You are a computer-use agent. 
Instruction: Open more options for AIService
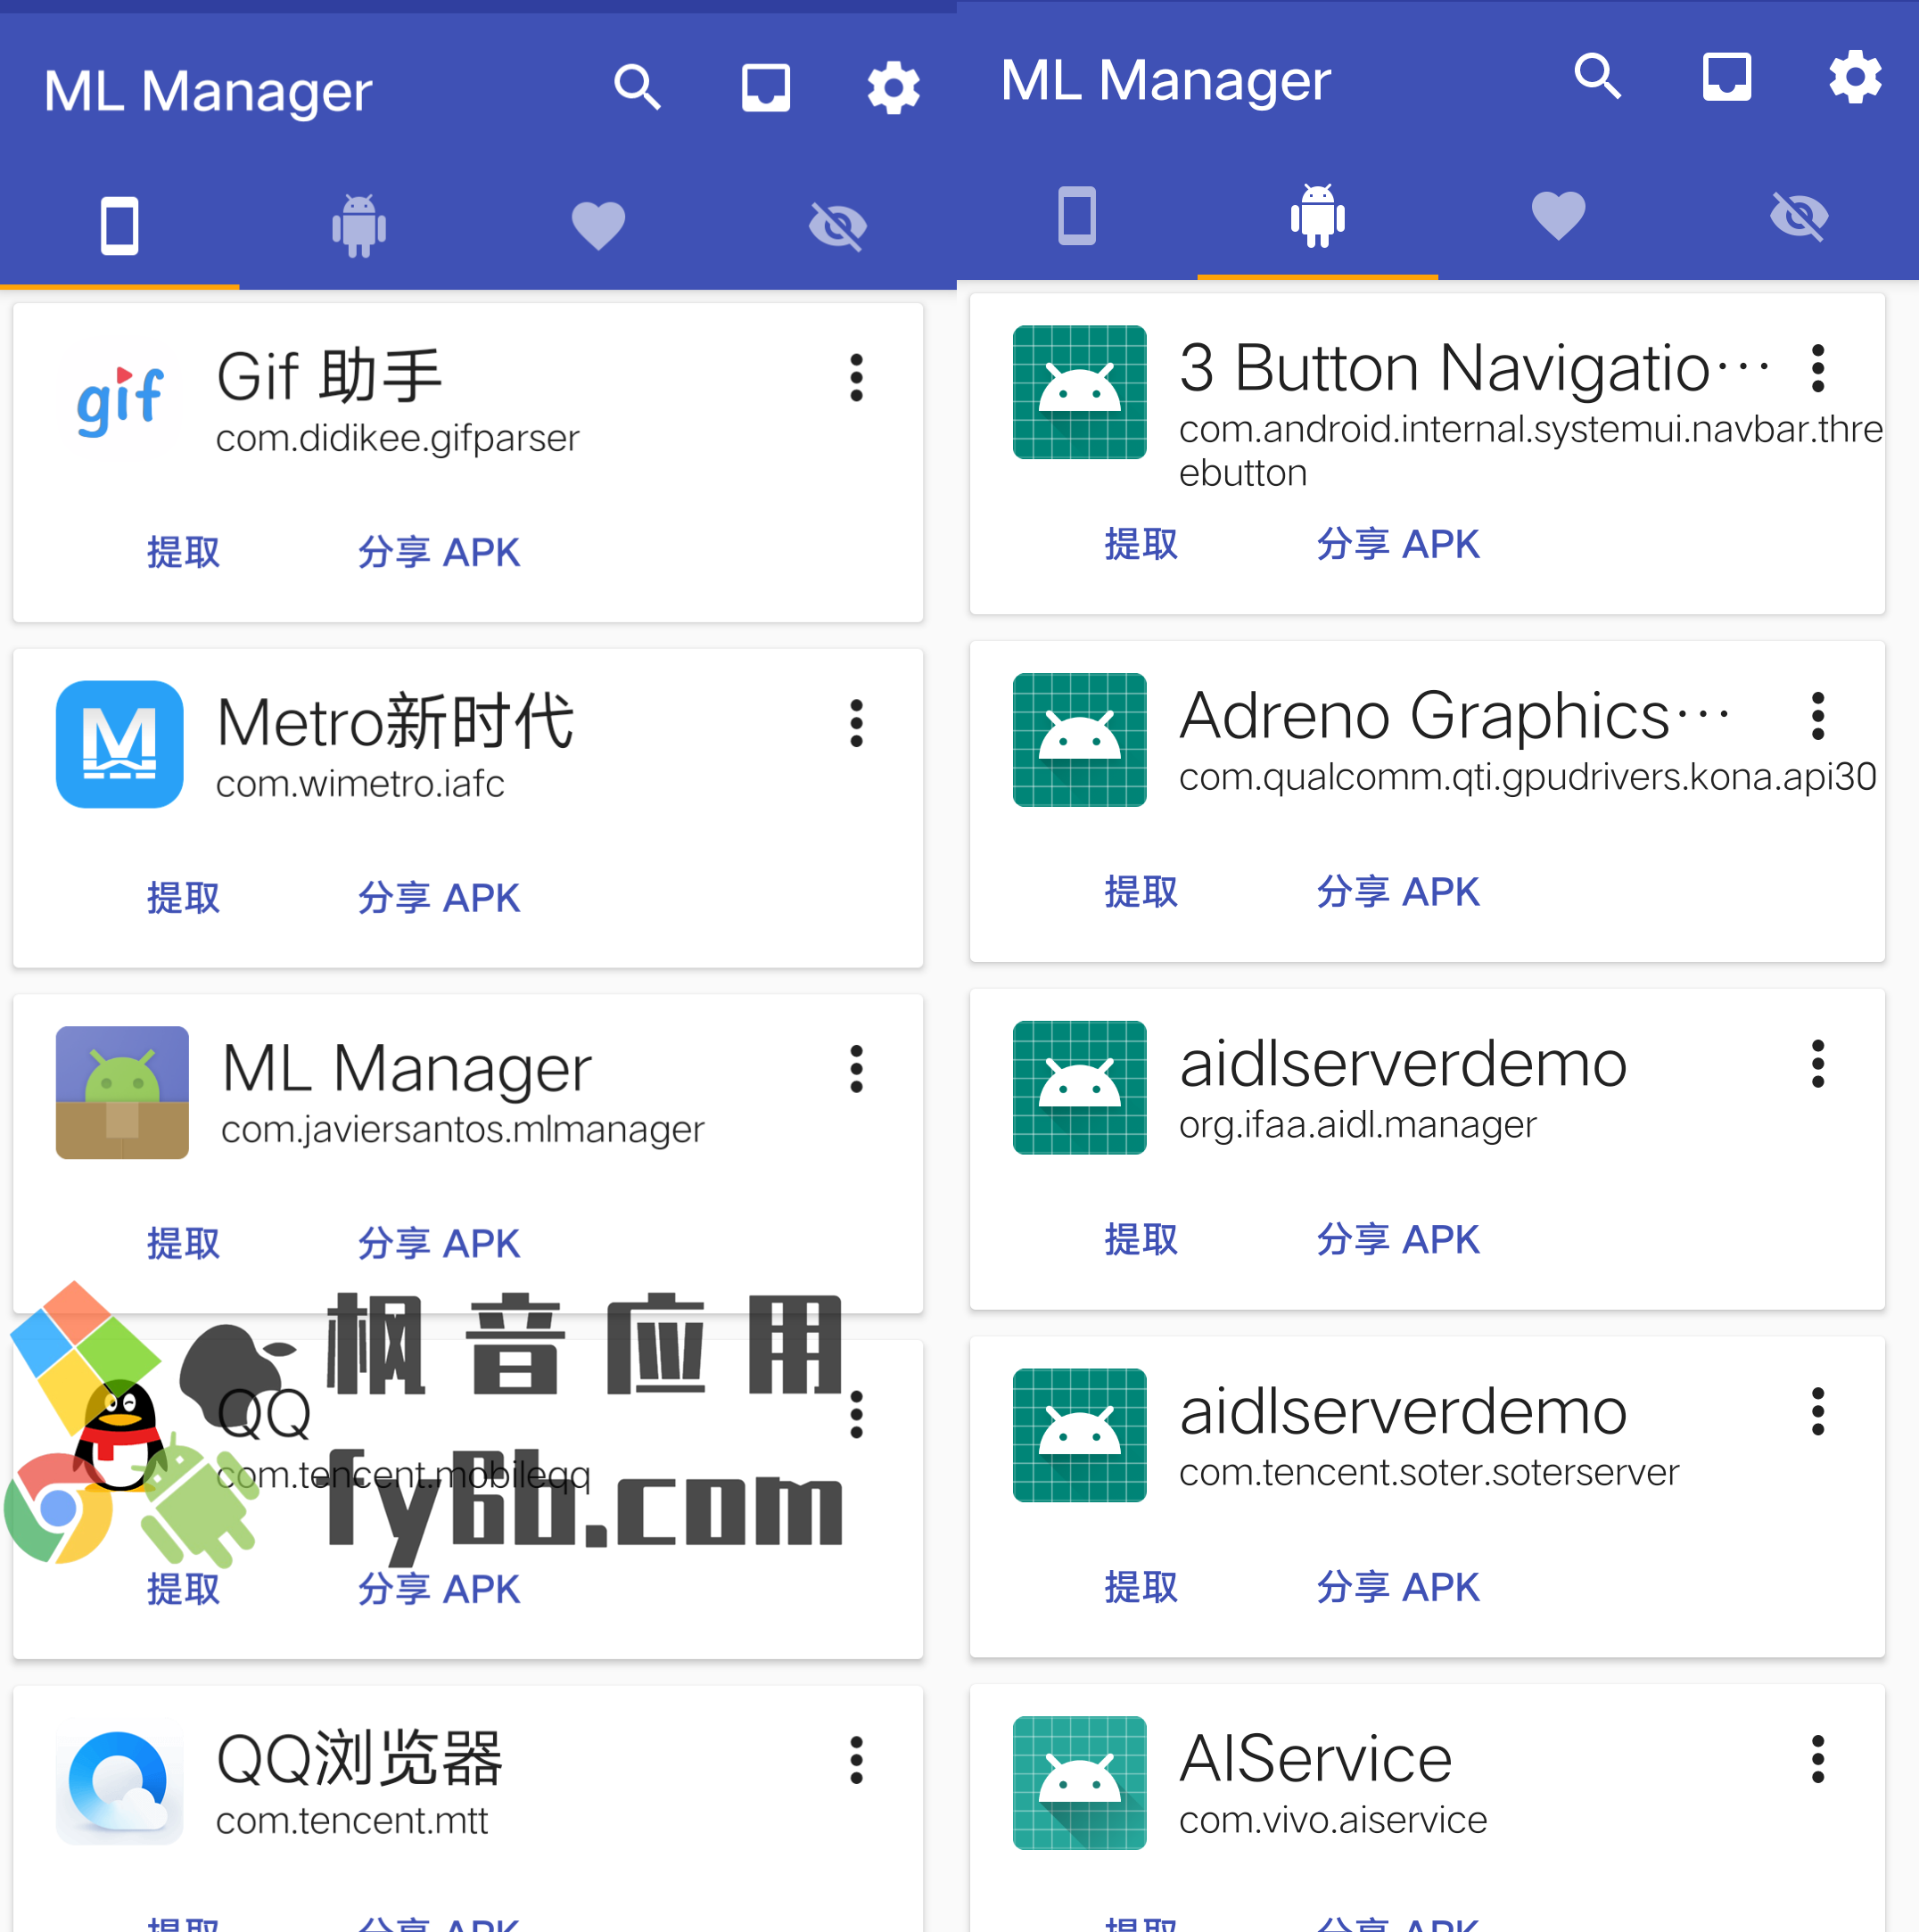click(1818, 1759)
